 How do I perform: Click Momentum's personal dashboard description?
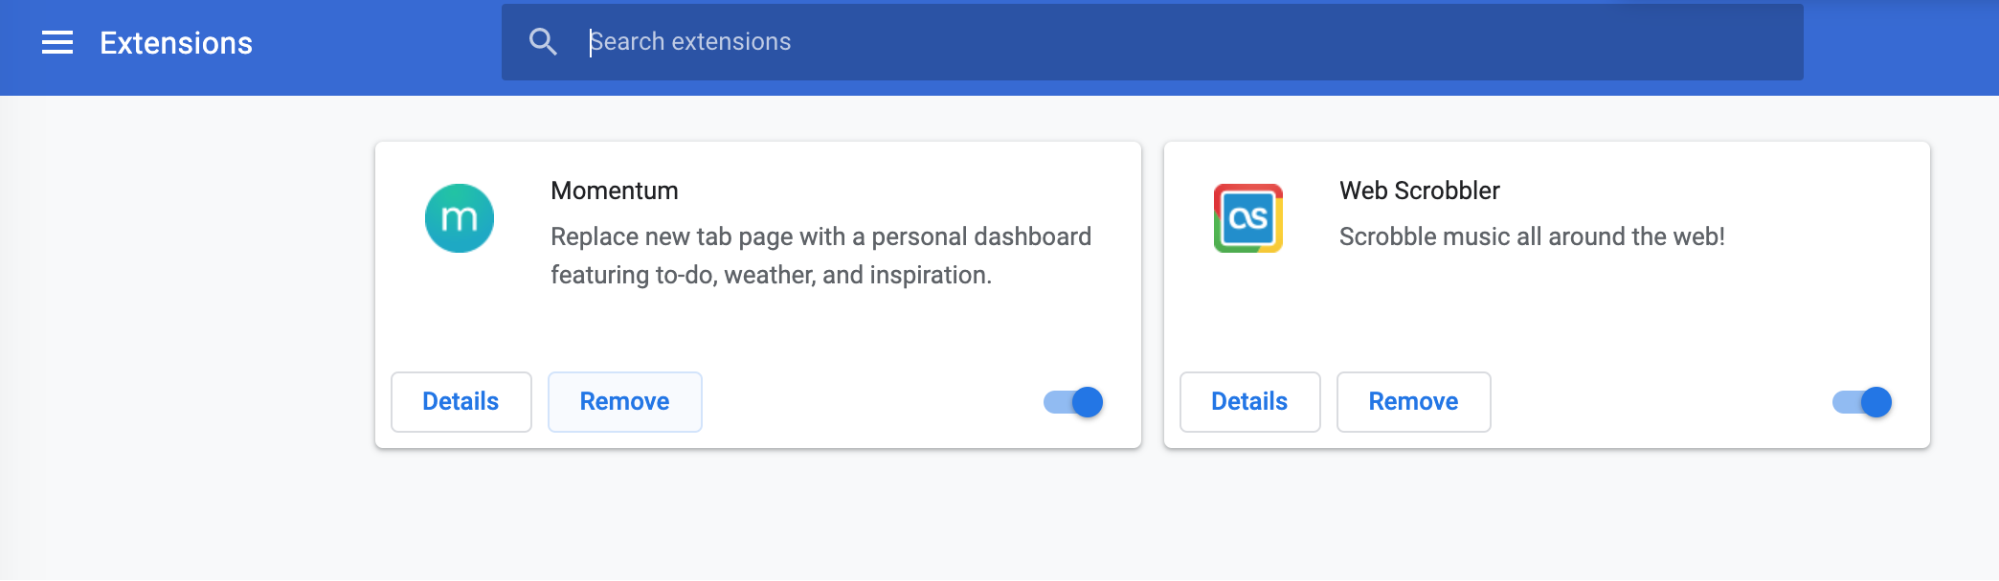coord(821,256)
